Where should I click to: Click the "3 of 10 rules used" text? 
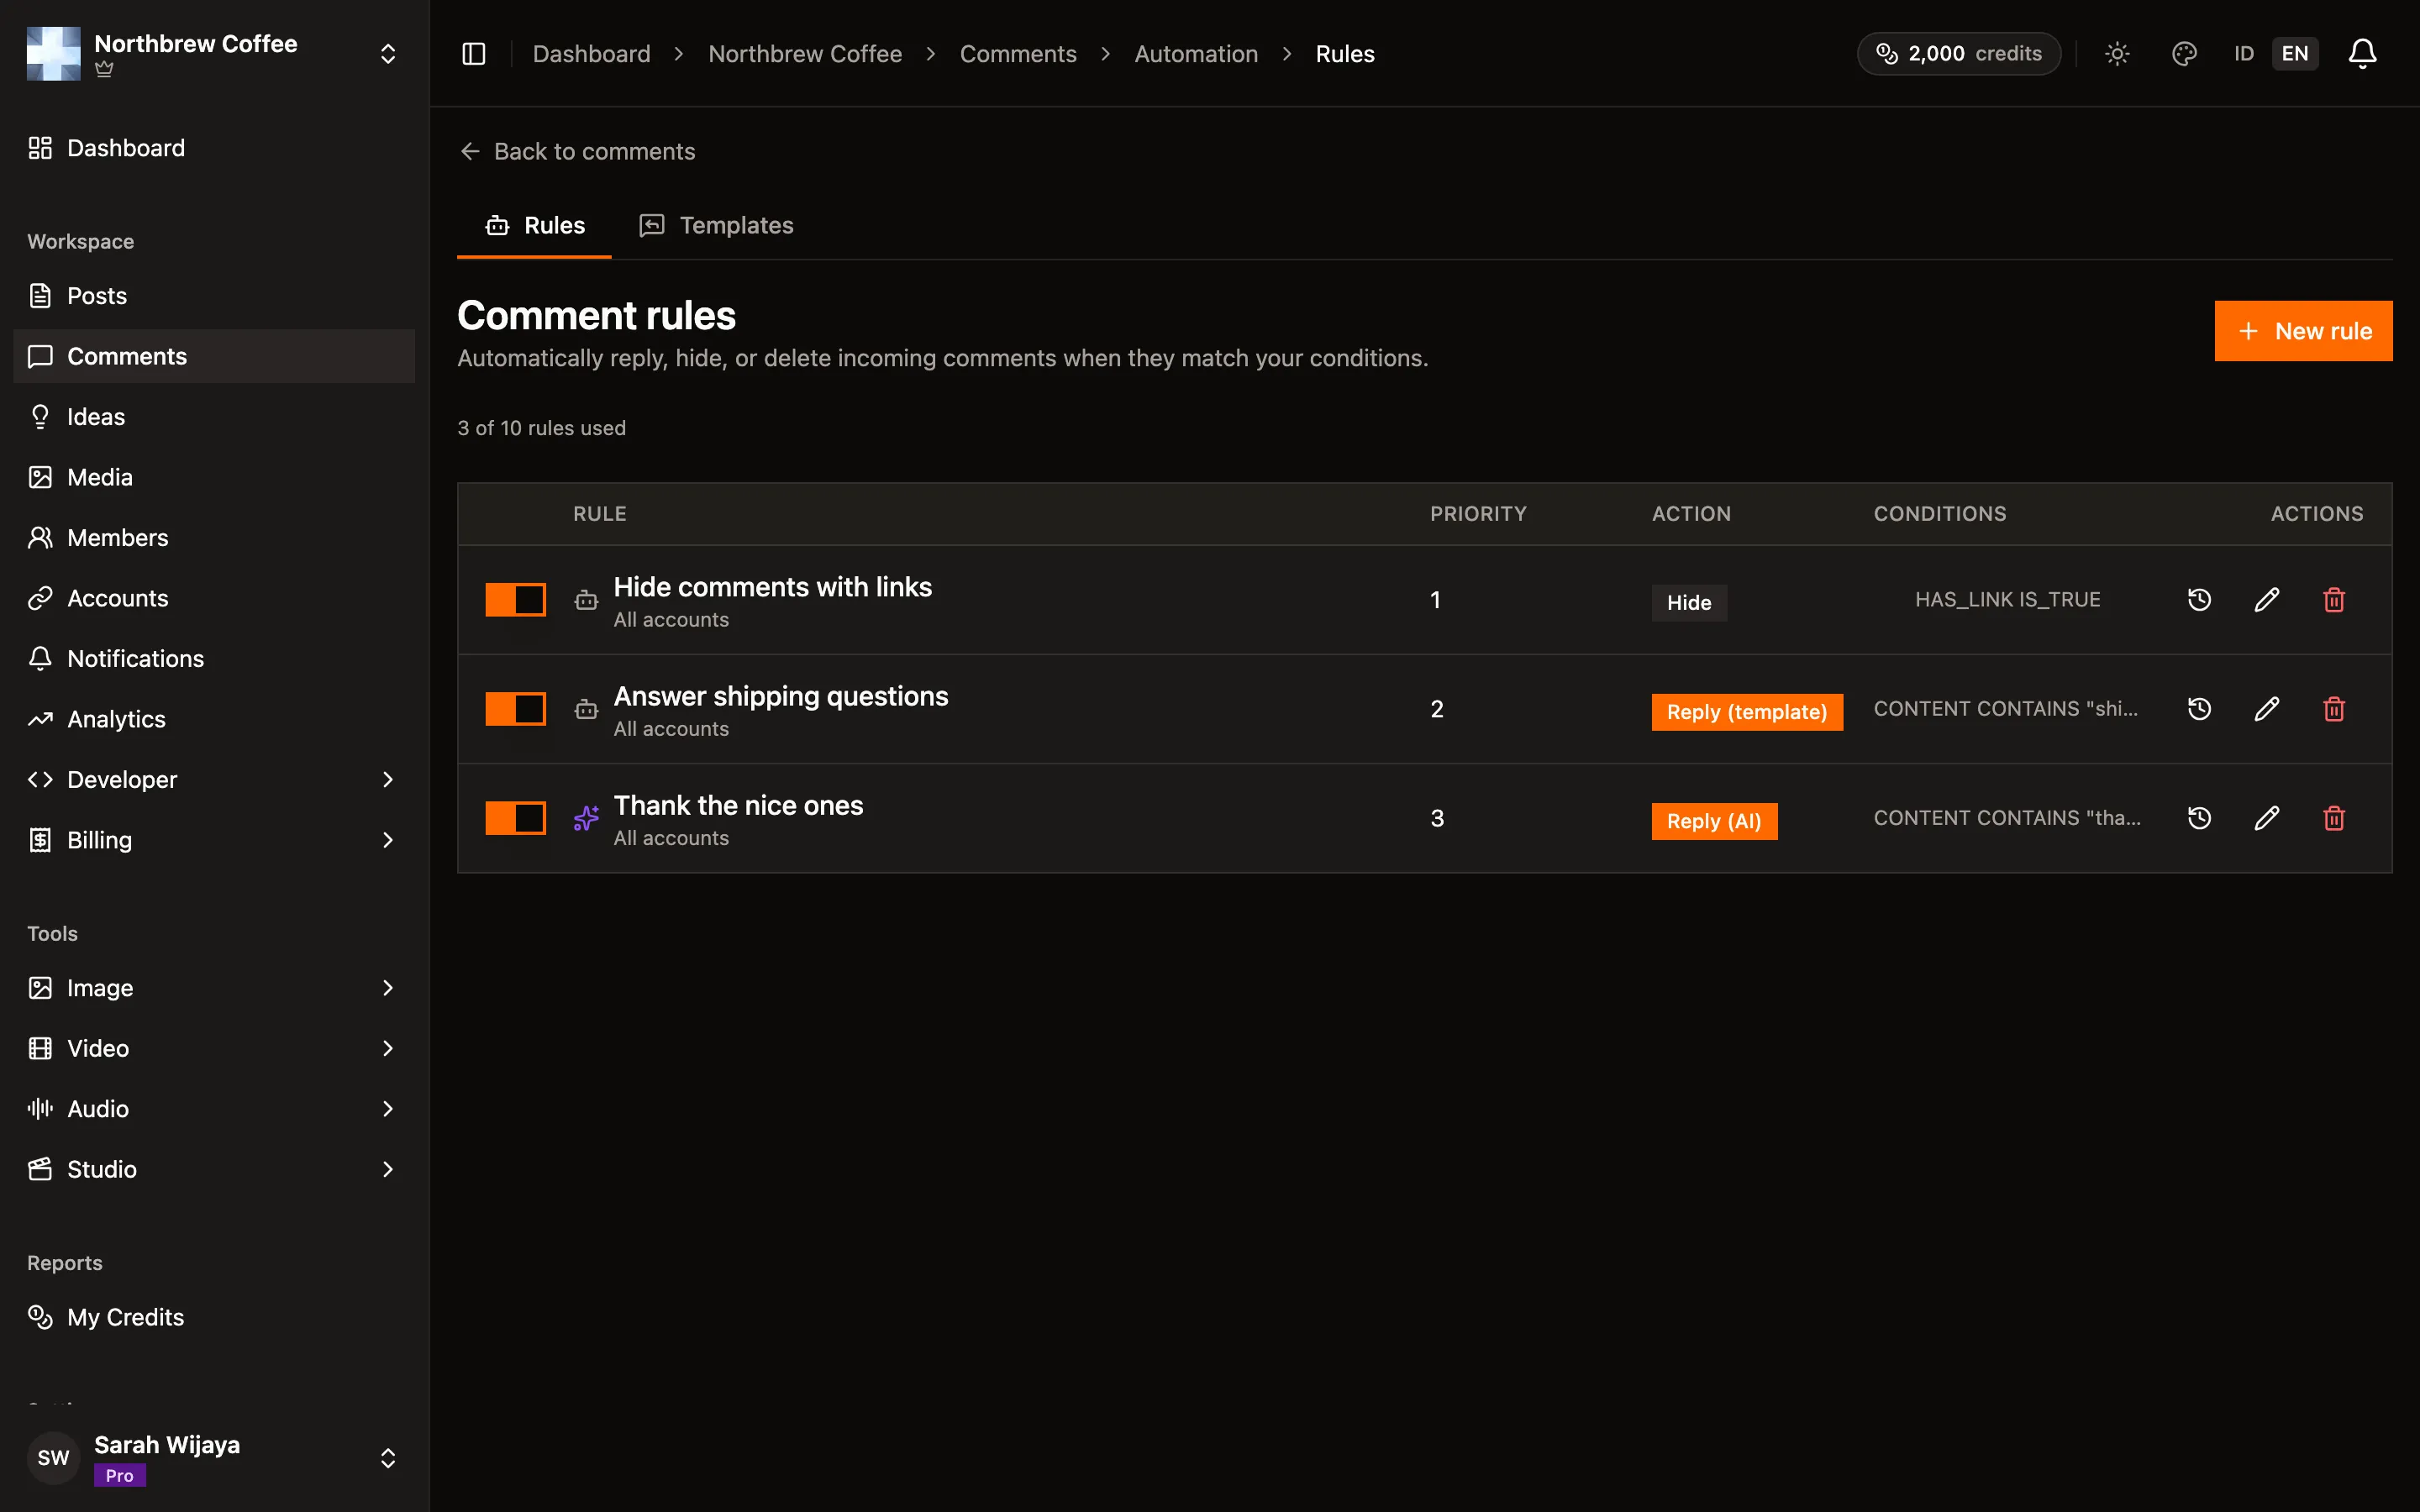click(x=542, y=428)
